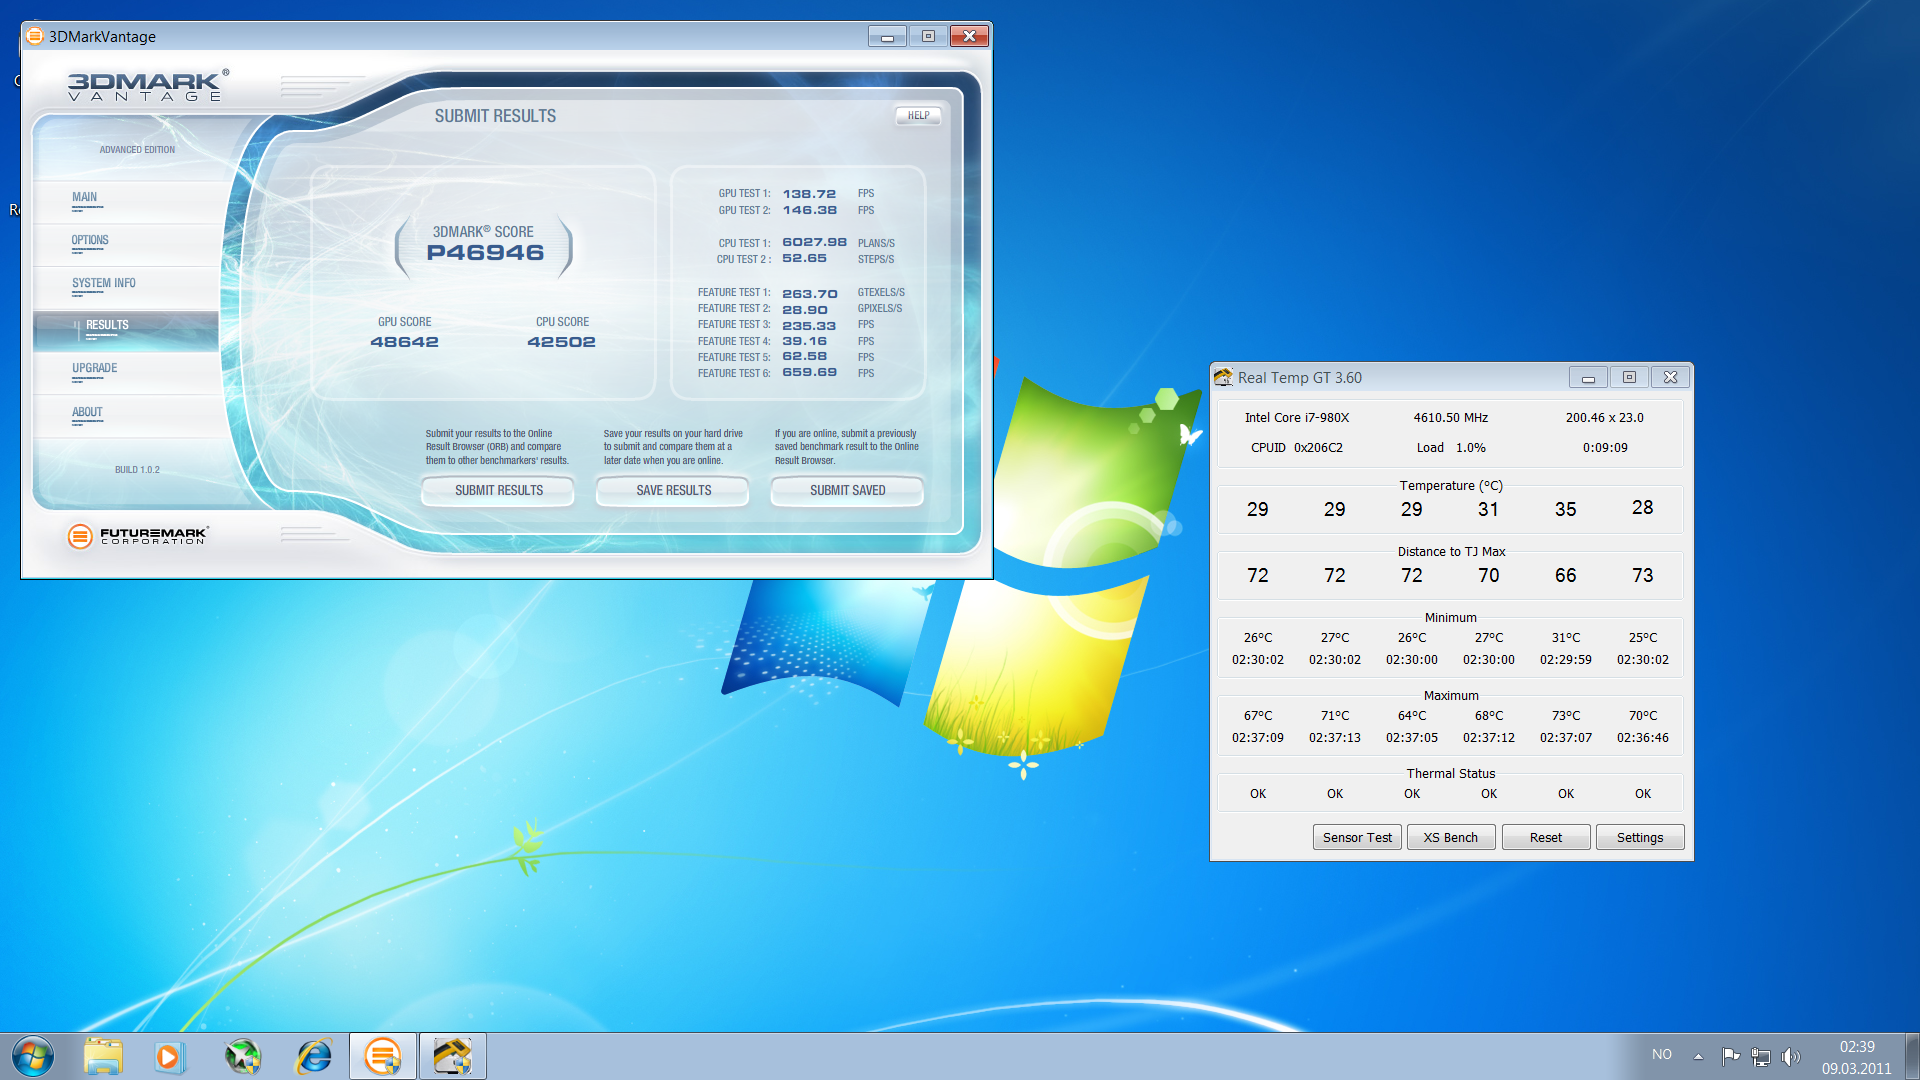Click Reset button in Real Temp
This screenshot has height=1080, width=1920.
[x=1546, y=837]
